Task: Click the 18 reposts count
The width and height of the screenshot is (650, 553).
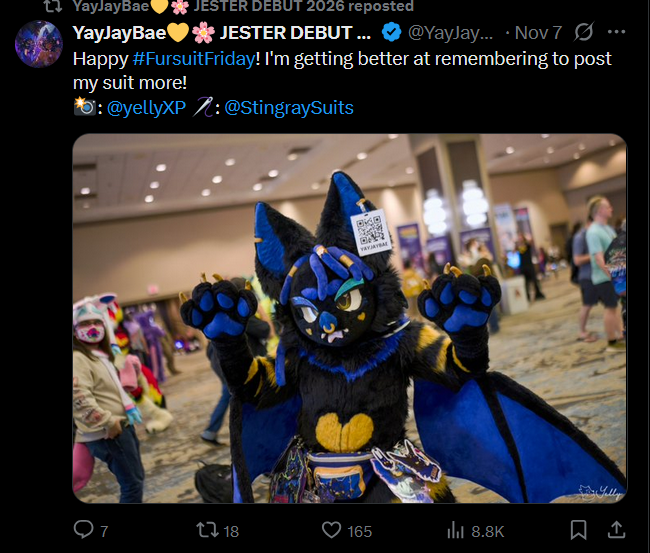Action: 231,531
